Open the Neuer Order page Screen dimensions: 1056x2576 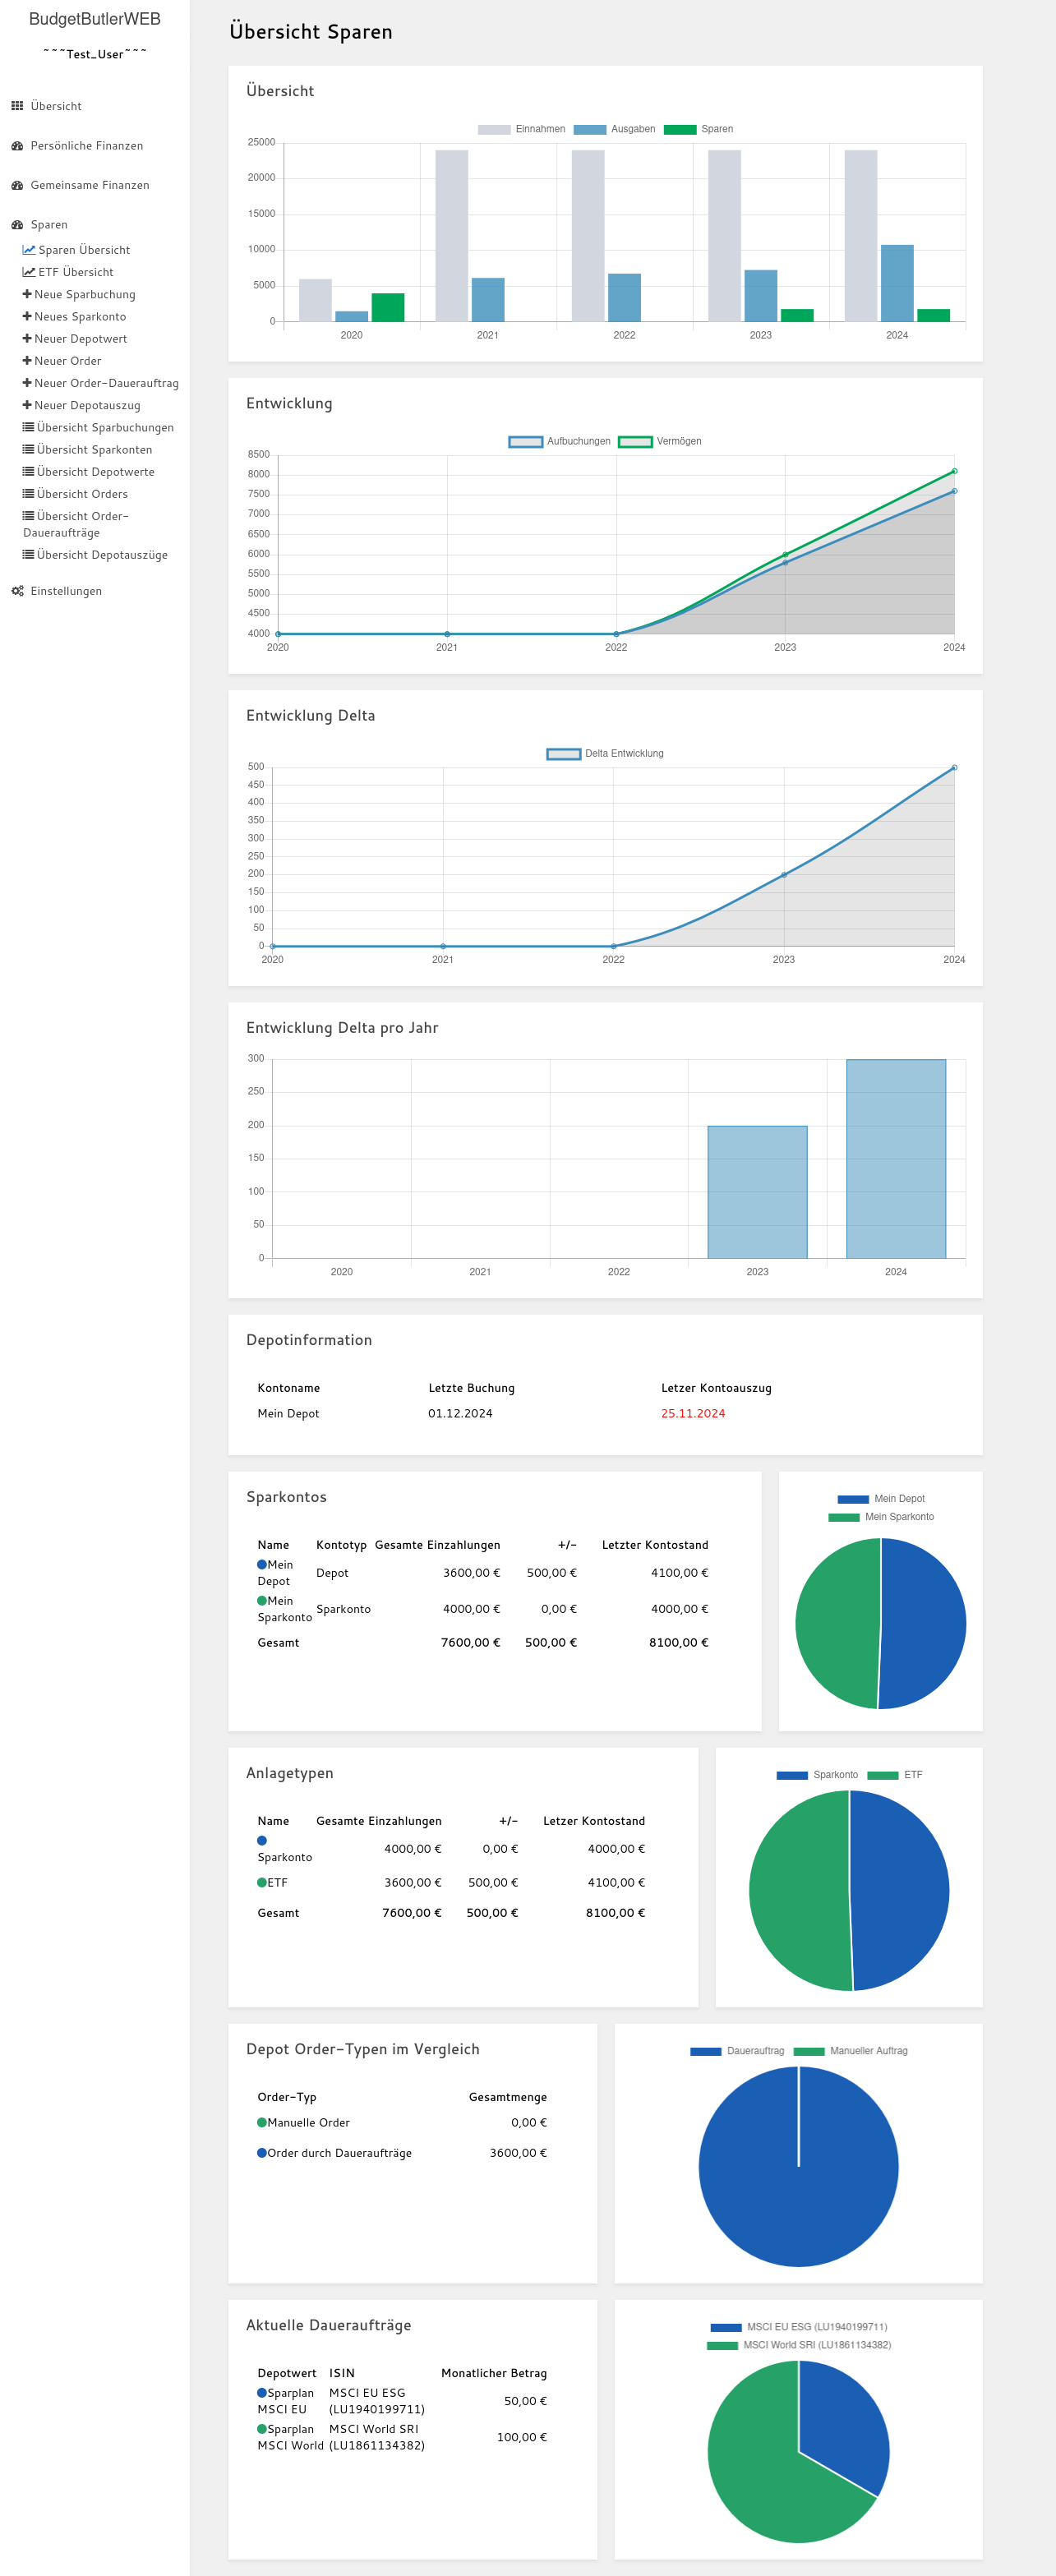coord(67,361)
